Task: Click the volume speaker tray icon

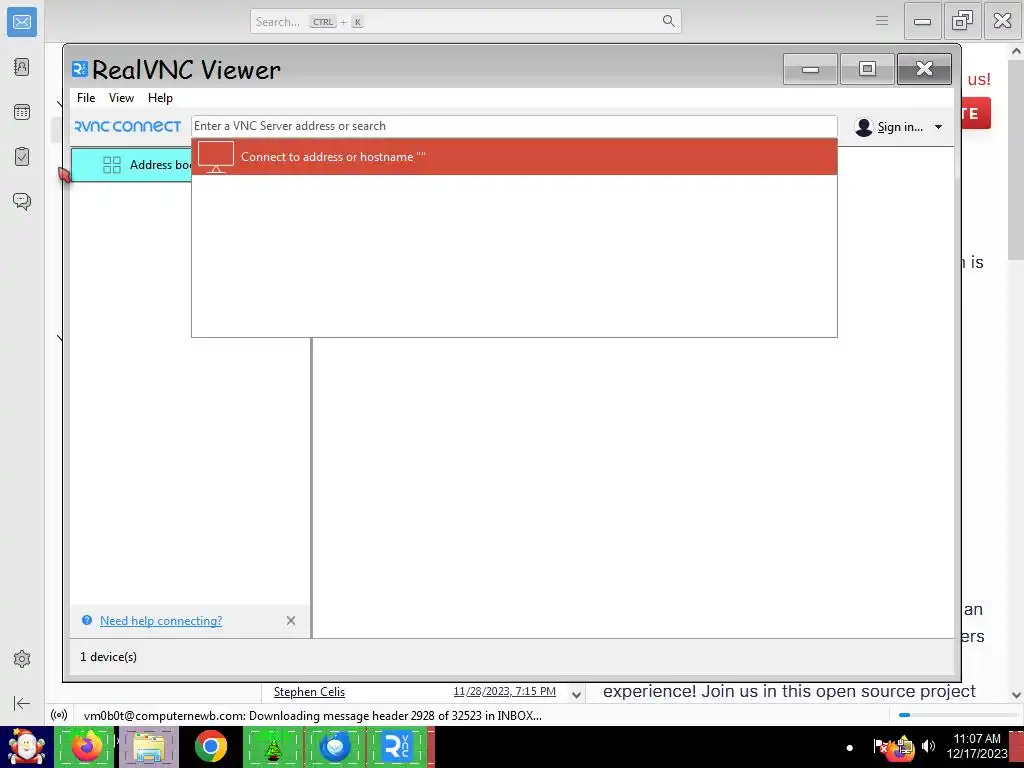Action: 928,746
